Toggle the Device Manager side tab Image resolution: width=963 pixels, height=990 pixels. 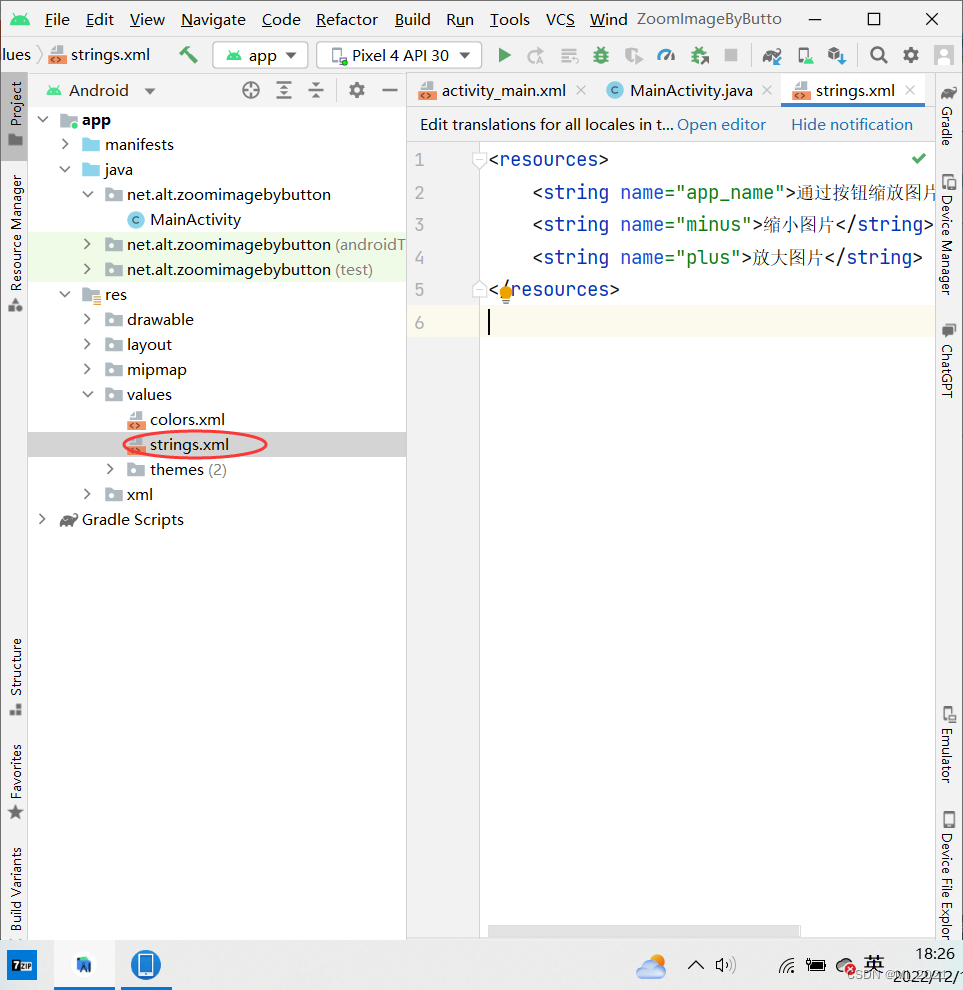[x=947, y=234]
